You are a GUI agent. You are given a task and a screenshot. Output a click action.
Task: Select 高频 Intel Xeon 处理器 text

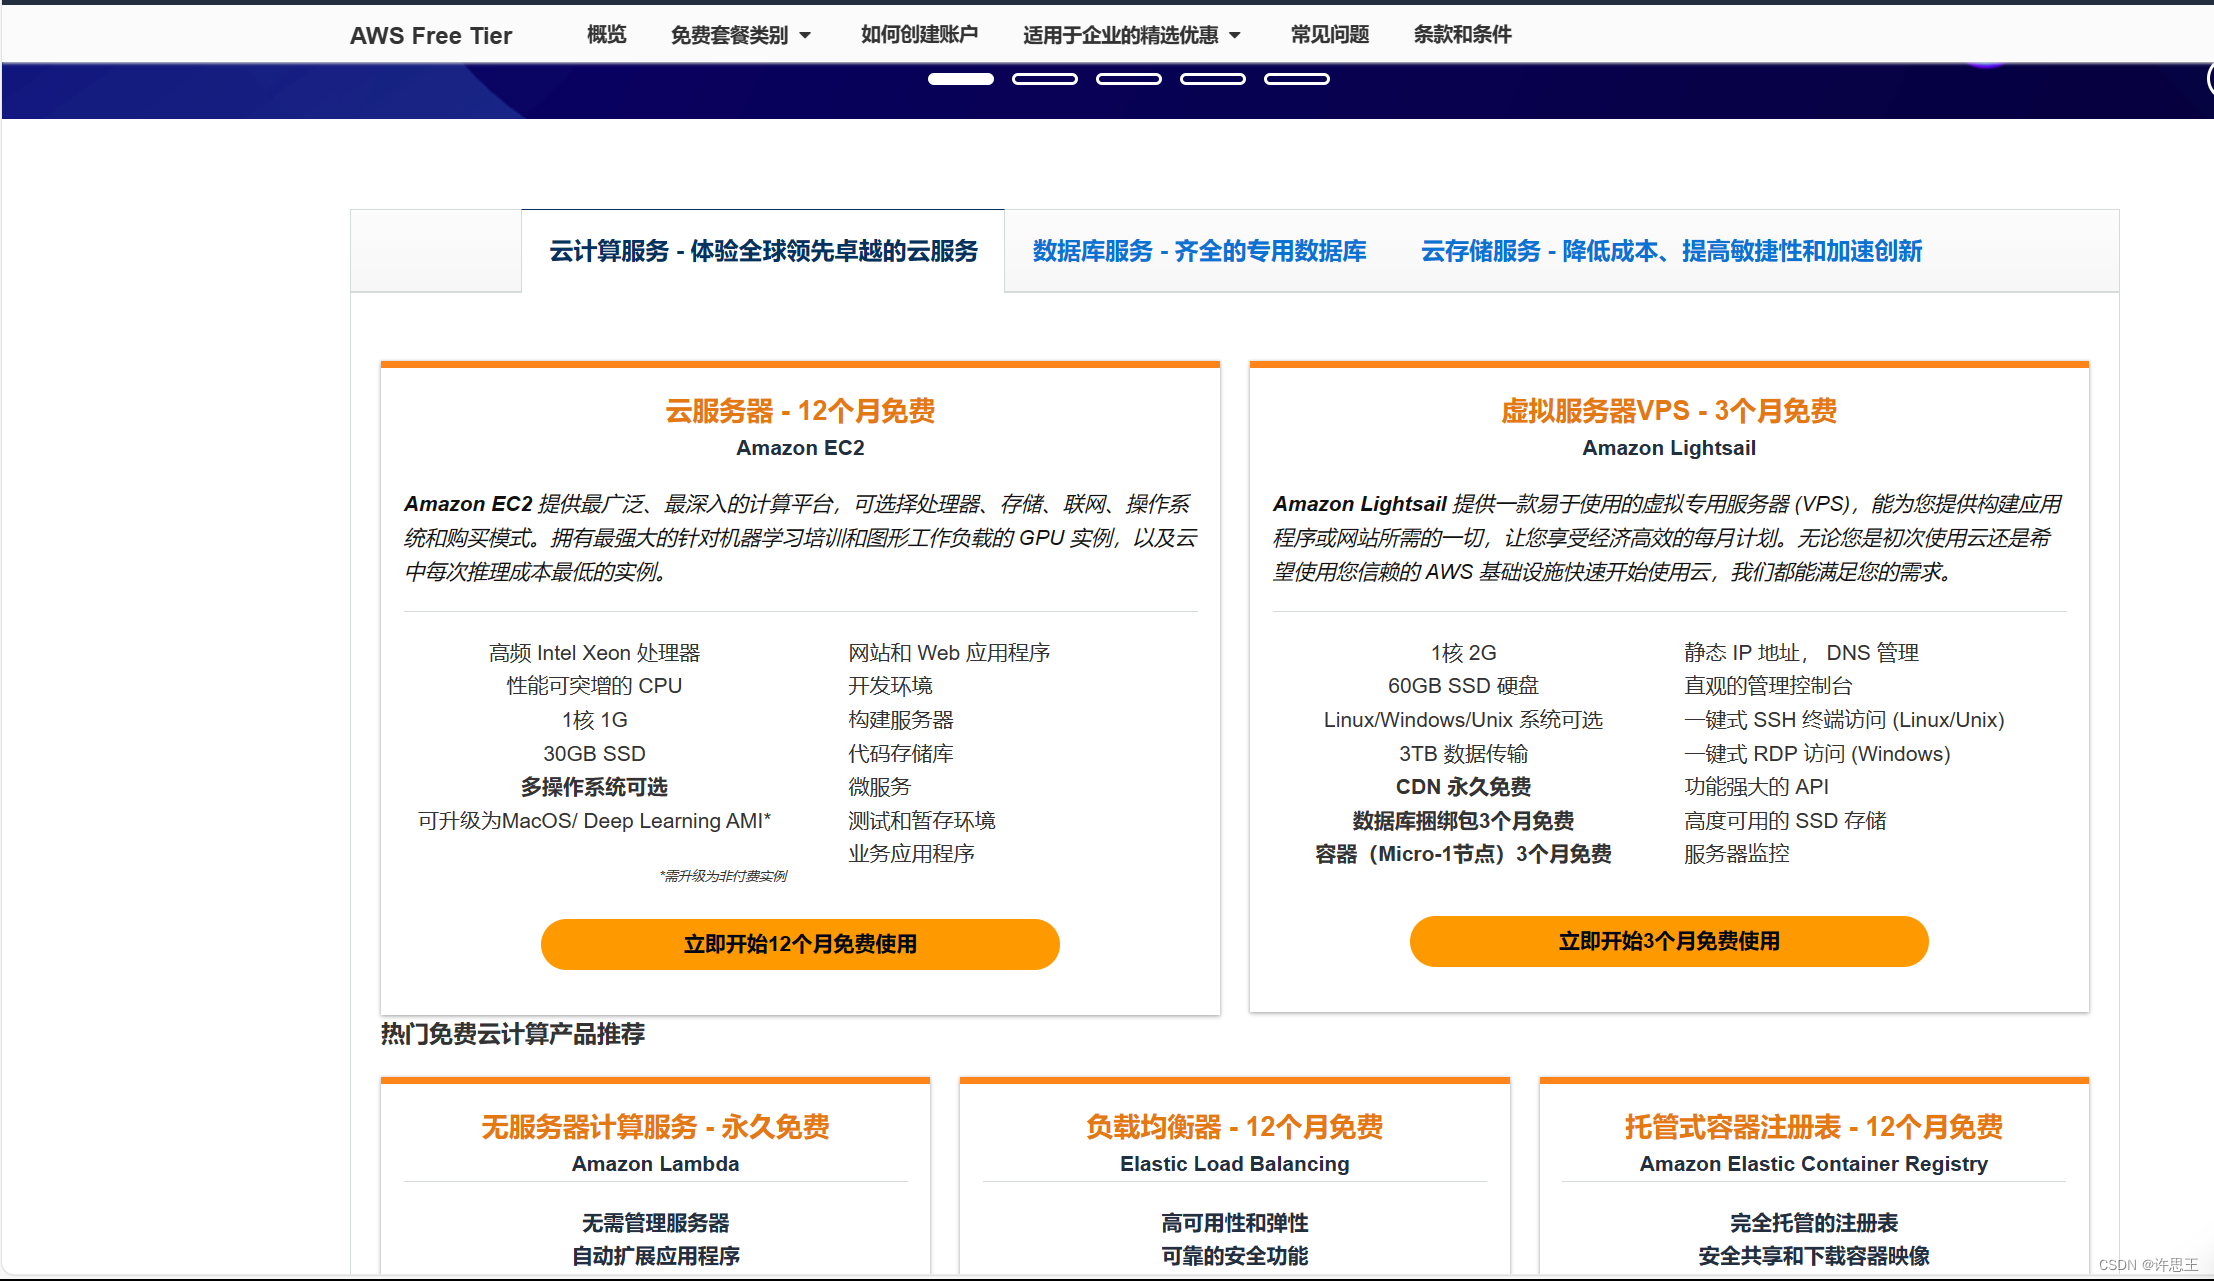coord(594,653)
